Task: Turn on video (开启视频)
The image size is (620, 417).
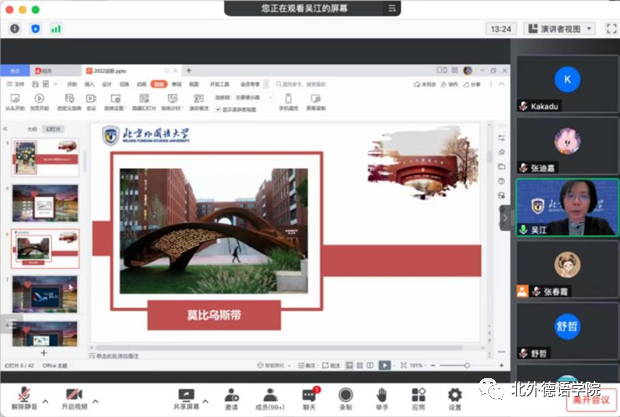Action: coord(72,396)
